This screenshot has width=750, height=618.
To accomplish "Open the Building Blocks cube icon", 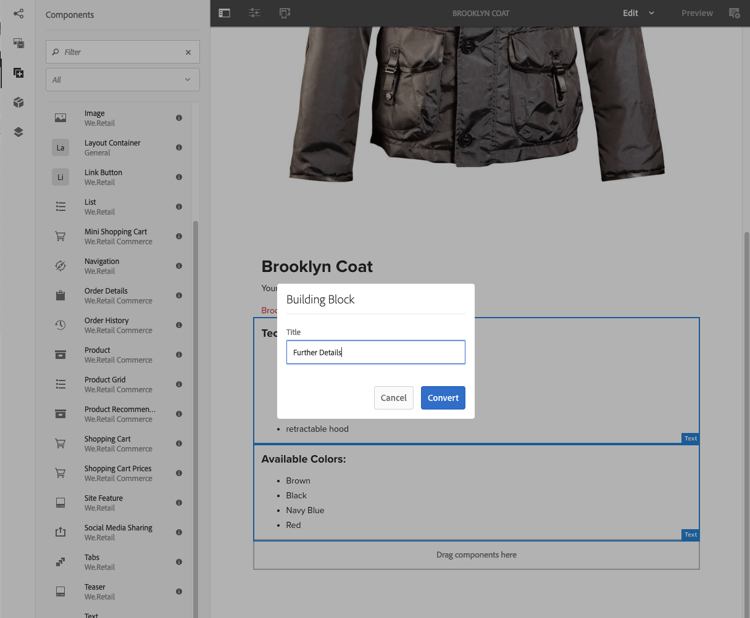I will point(18,102).
